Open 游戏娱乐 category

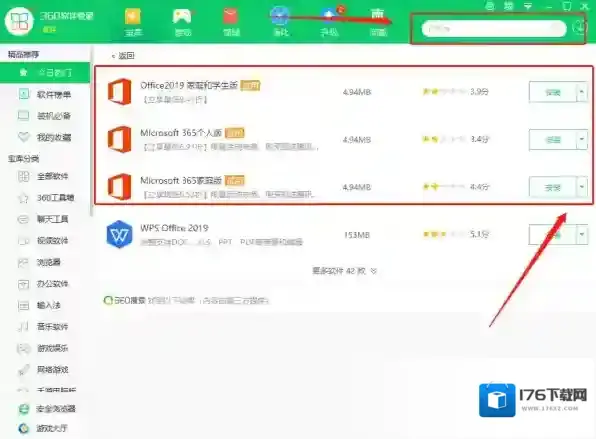point(43,348)
